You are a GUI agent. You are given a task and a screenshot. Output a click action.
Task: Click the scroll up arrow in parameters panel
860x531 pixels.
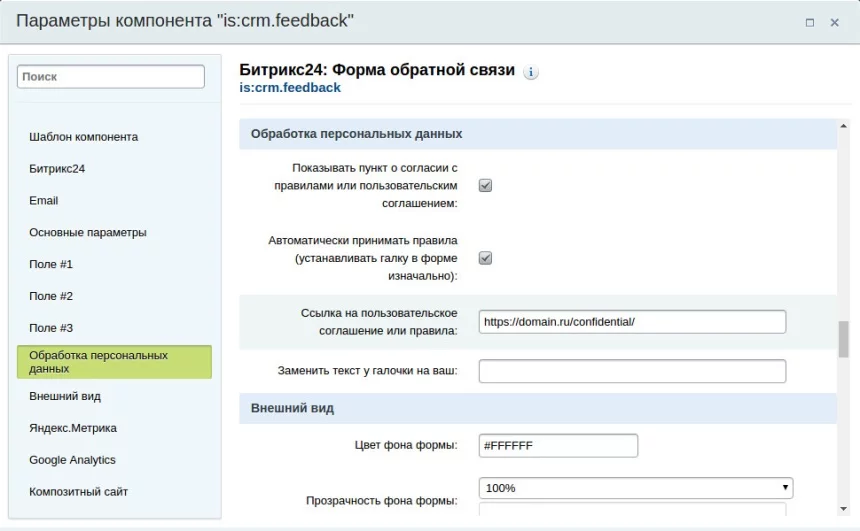tap(844, 126)
